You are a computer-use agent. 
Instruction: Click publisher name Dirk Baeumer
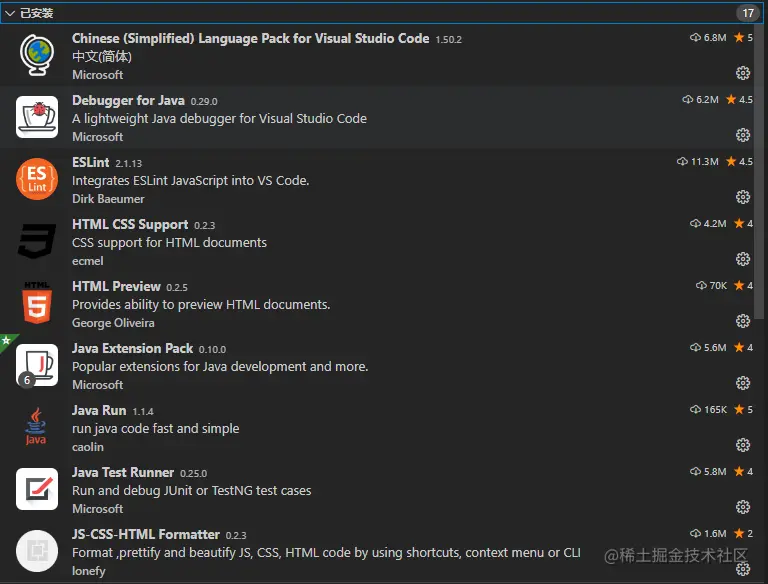[108, 199]
